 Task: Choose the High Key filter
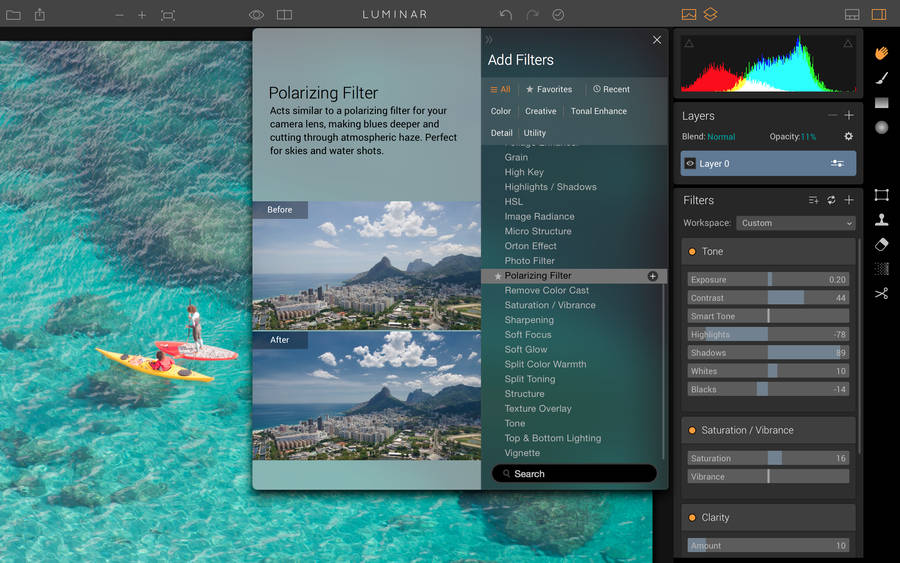524,172
